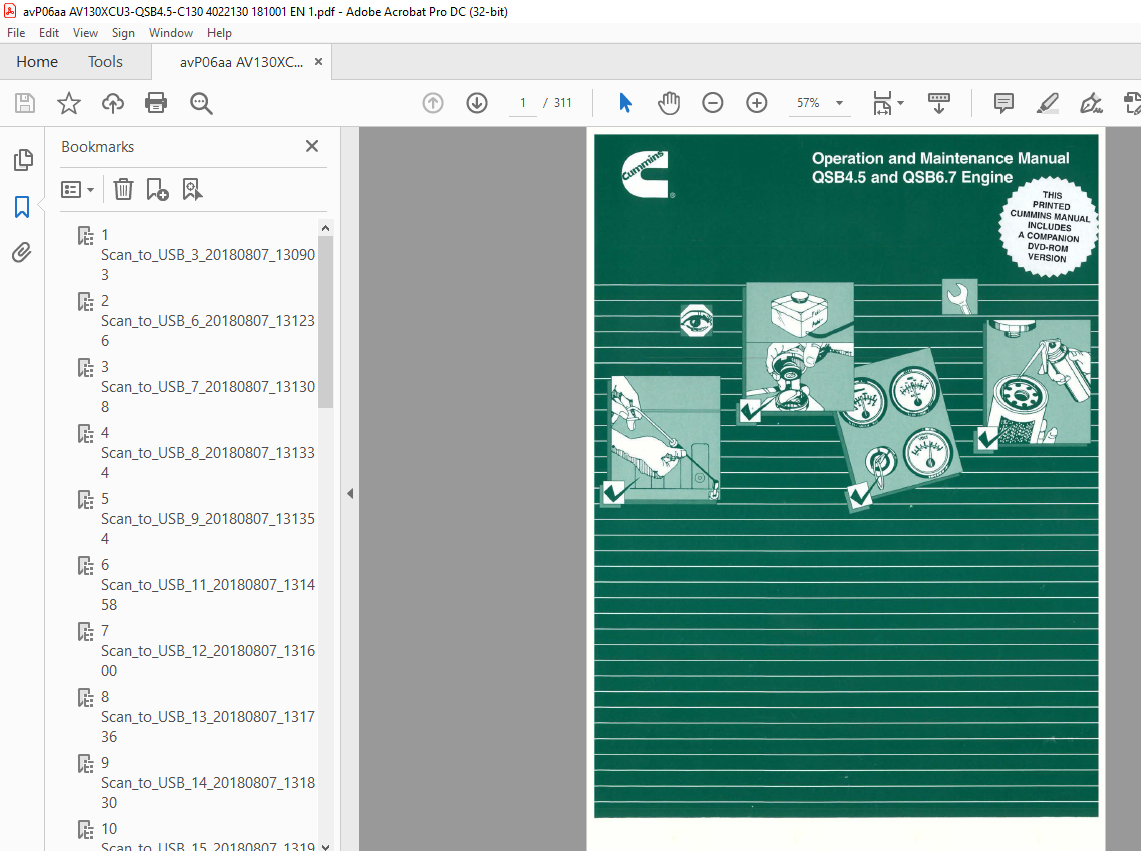Image resolution: width=1141 pixels, height=851 pixels.
Task: Open bookmark 2 Scan_to_USB_6
Action: coord(207,321)
